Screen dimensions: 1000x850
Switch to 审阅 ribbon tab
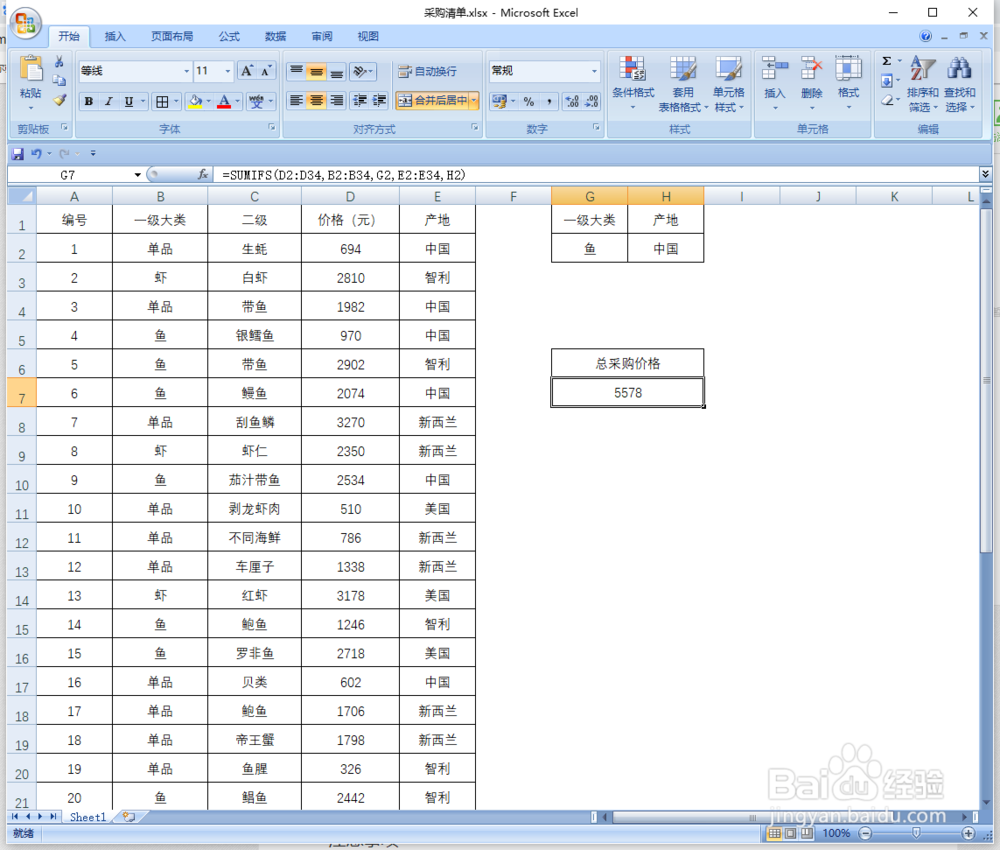(x=321, y=36)
